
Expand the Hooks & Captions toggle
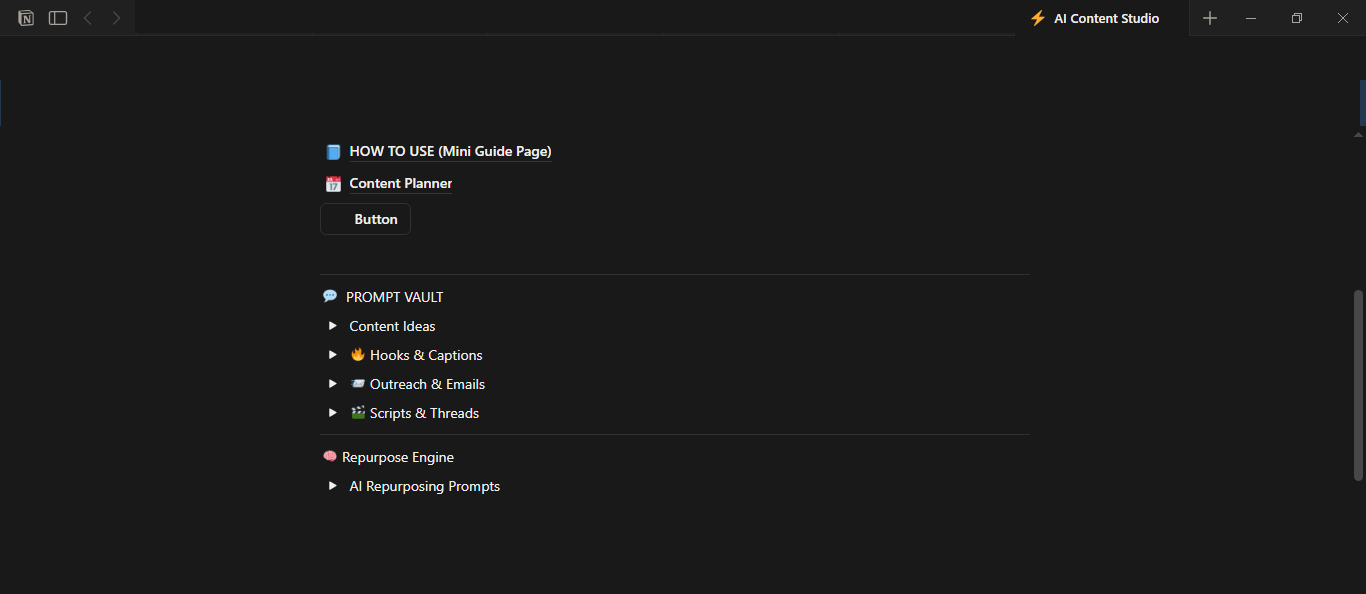tap(332, 354)
